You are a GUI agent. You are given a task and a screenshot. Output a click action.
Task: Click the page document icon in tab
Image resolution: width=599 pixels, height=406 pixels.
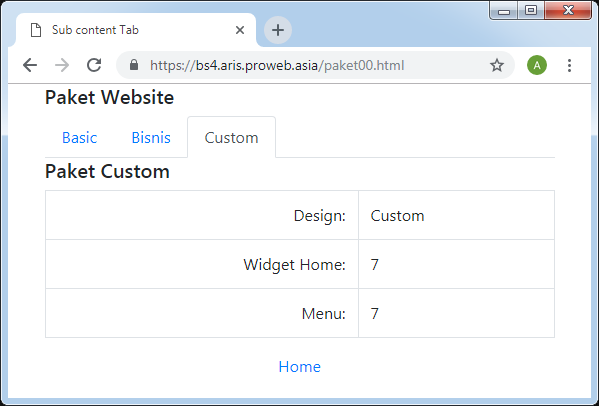coord(36,30)
